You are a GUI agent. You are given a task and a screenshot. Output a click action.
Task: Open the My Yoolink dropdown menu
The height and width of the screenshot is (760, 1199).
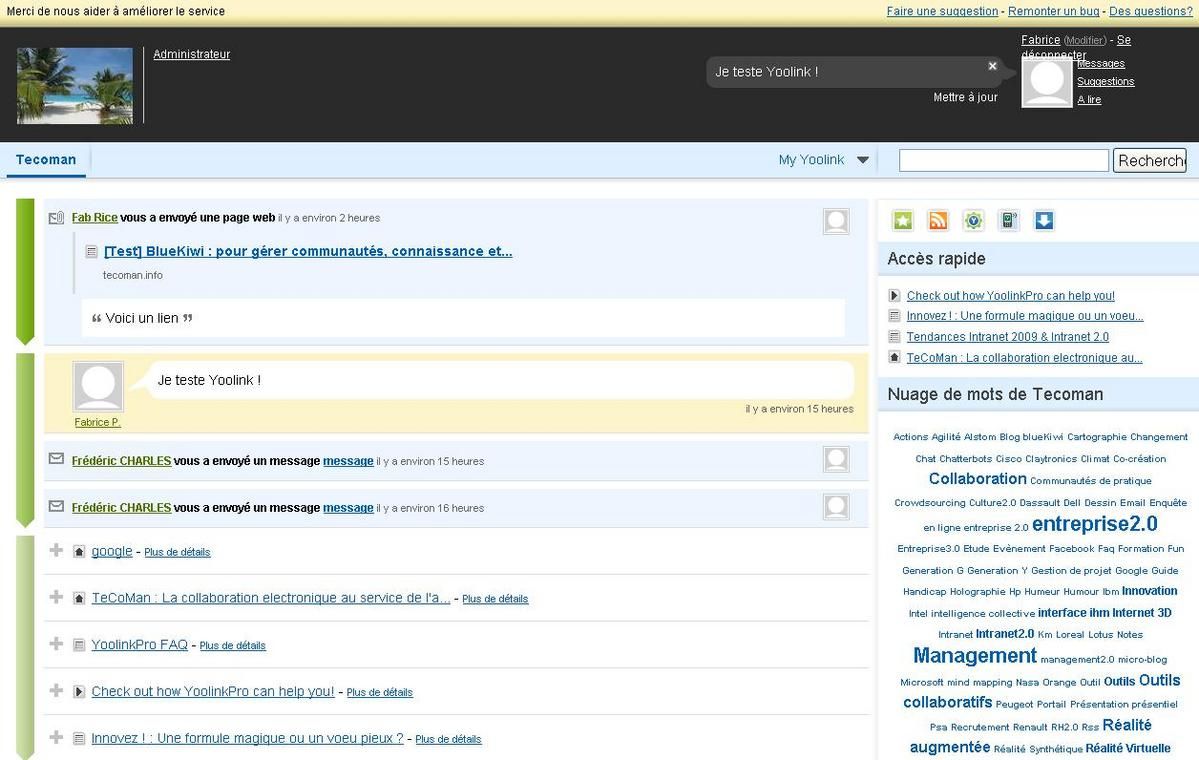pyautogui.click(x=824, y=160)
